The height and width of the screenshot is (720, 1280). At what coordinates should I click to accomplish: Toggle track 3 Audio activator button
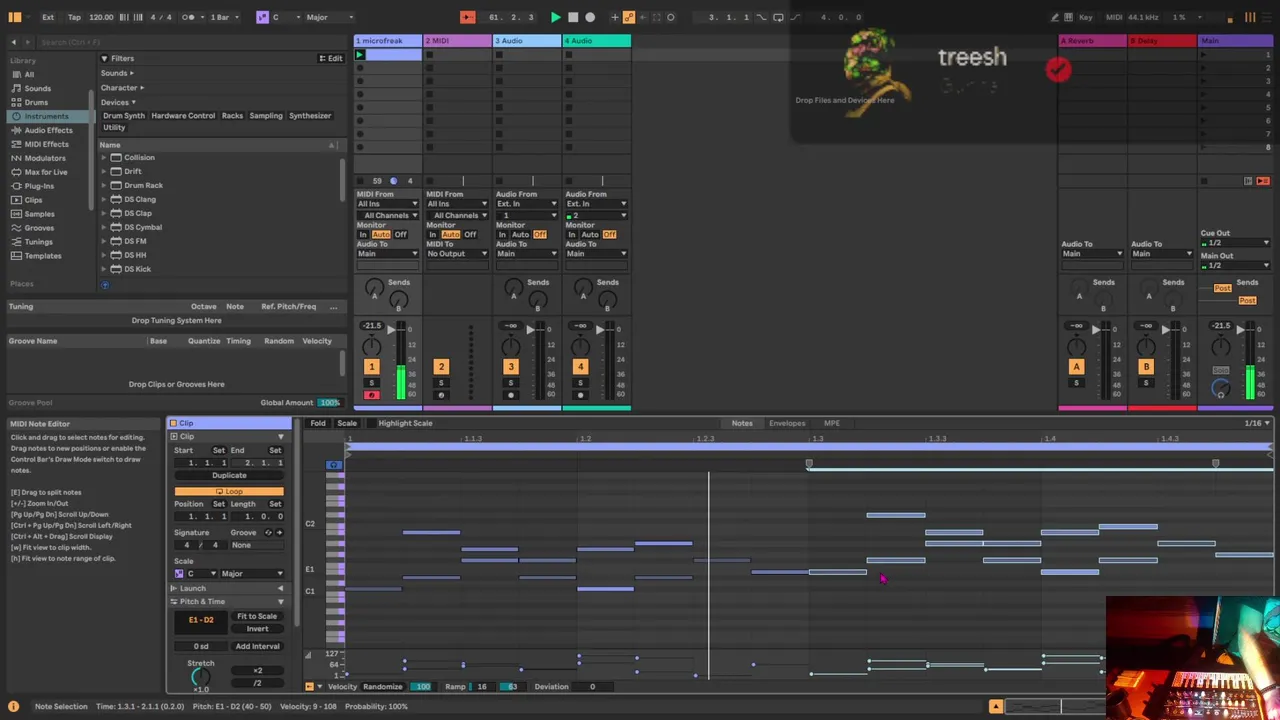click(510, 367)
